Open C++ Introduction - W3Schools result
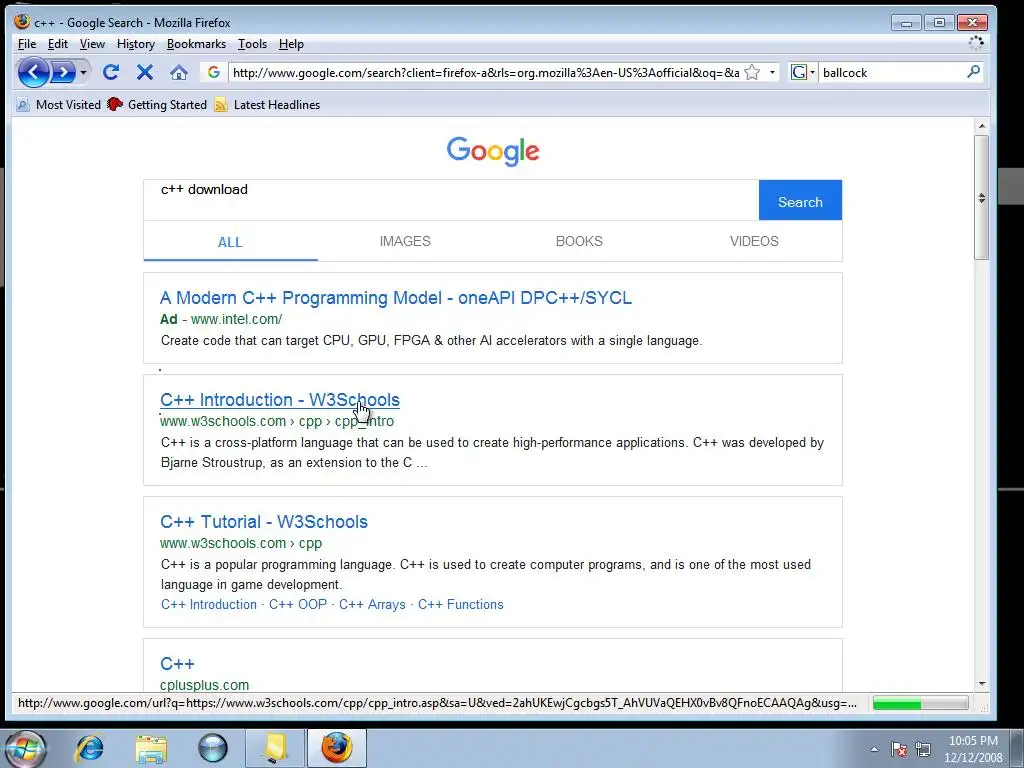The width and height of the screenshot is (1024, 768). (x=280, y=400)
